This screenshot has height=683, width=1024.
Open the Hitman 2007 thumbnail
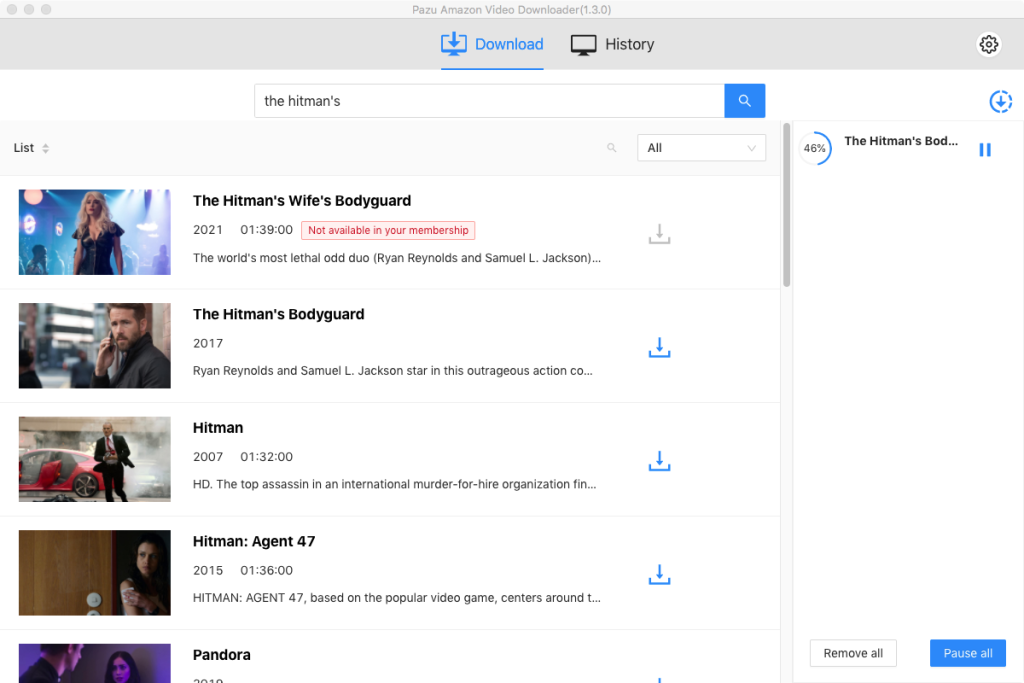[95, 459]
